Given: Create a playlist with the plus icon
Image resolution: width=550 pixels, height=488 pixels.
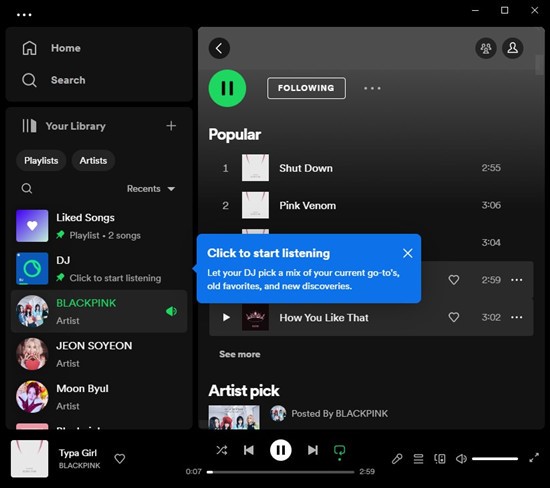Looking at the screenshot, I should pyautogui.click(x=171, y=126).
